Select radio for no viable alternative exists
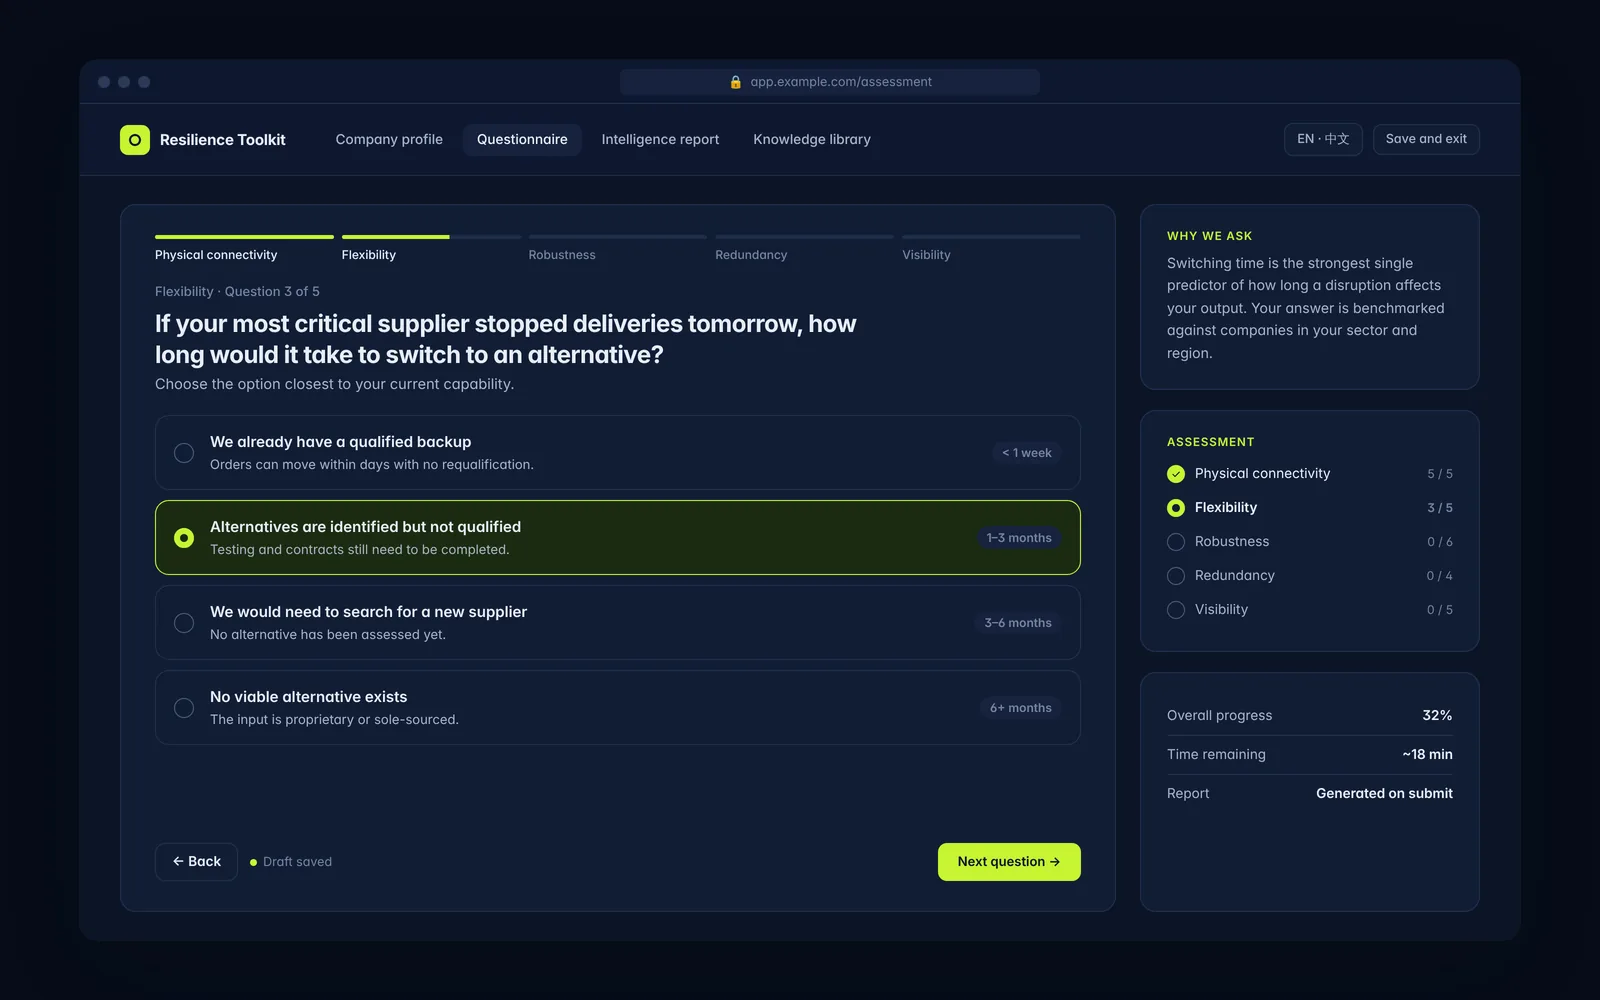 coord(184,708)
